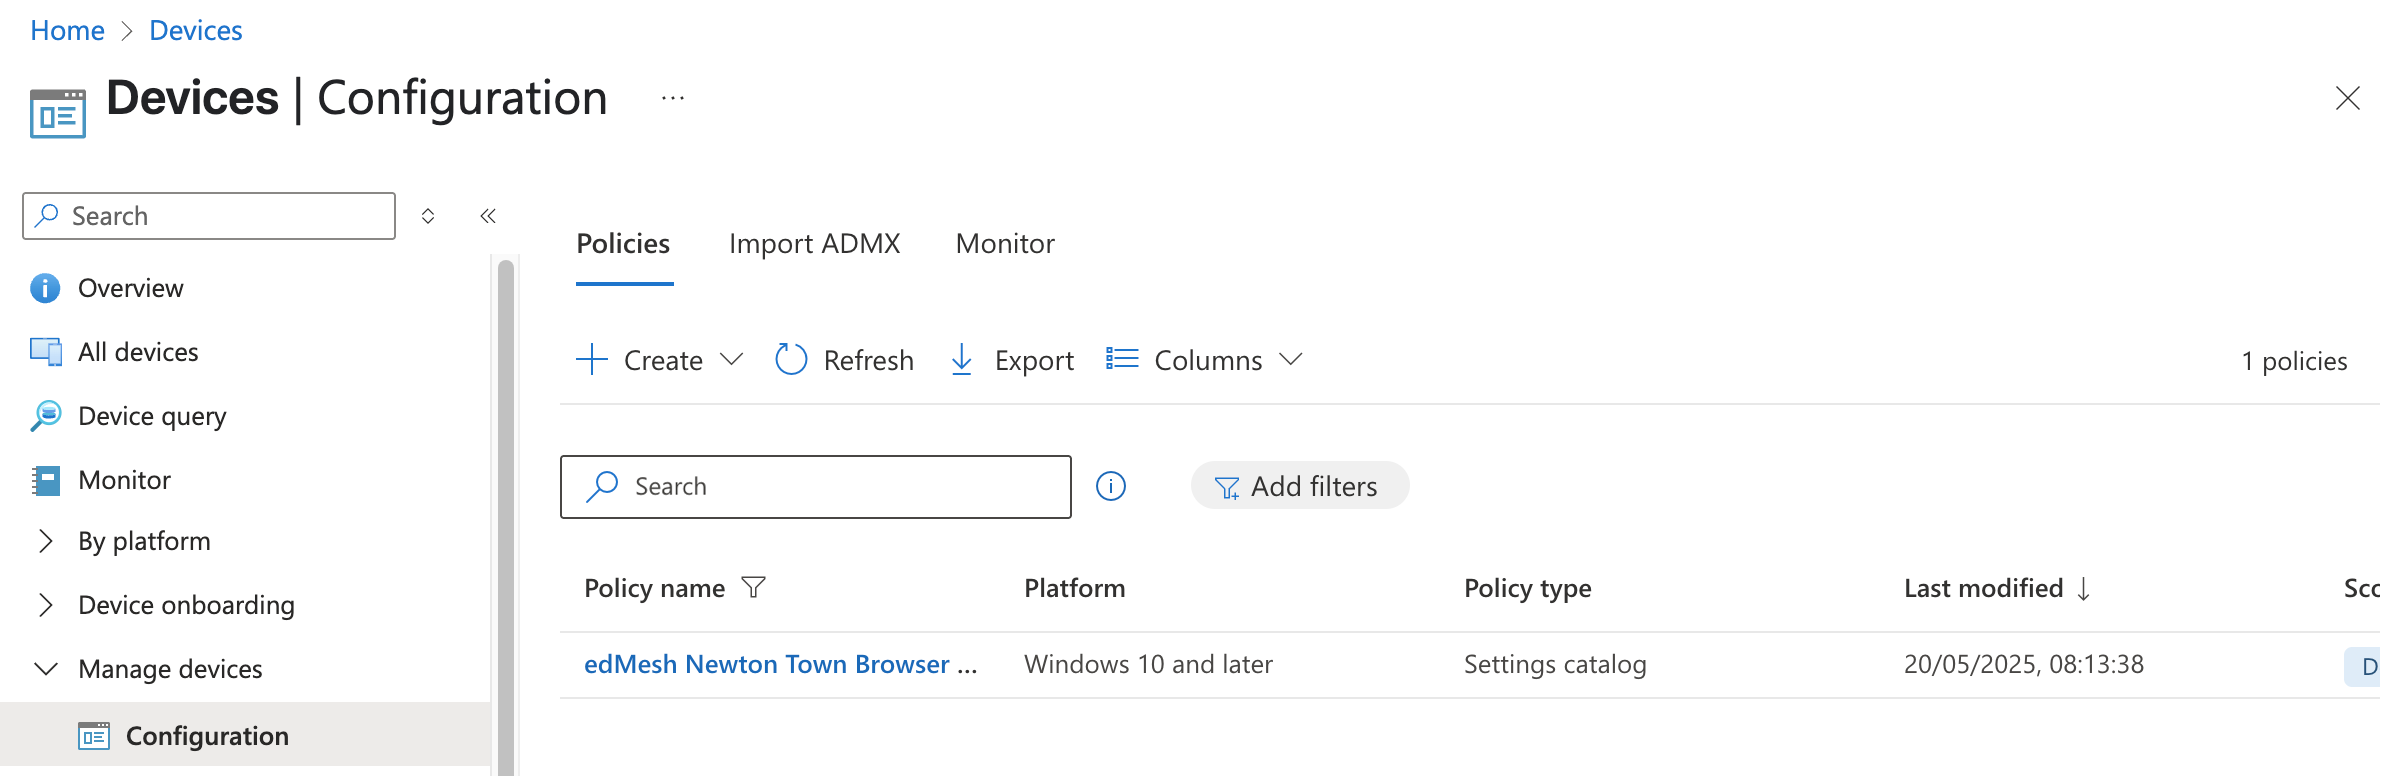Image resolution: width=2404 pixels, height=776 pixels.
Task: Click the sidebar Search field
Action: [x=209, y=216]
